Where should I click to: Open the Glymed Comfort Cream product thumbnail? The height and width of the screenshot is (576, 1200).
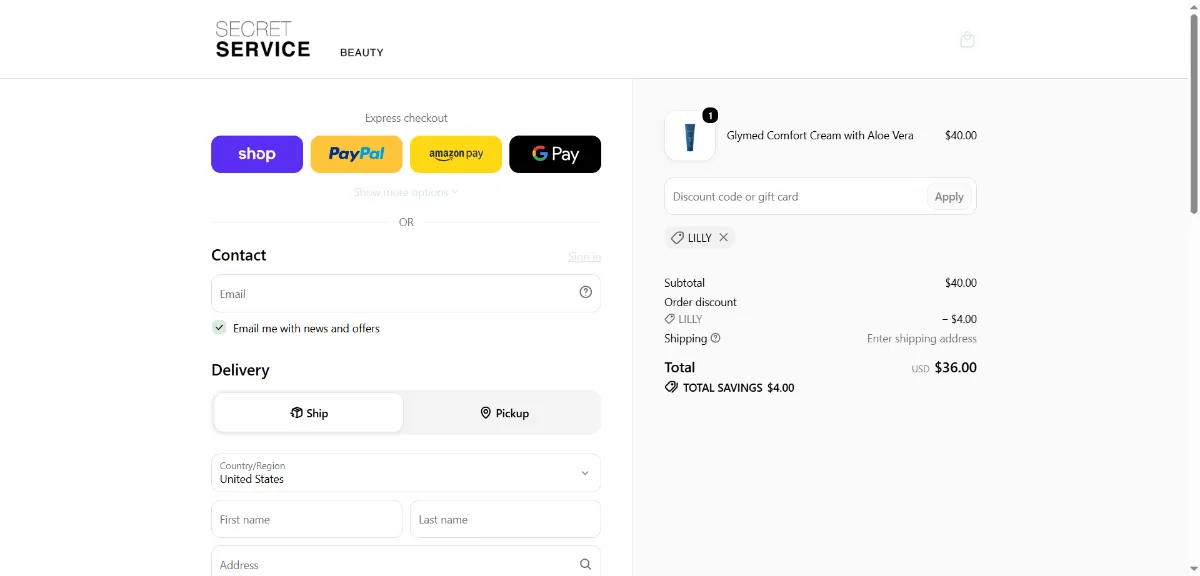[x=690, y=136]
